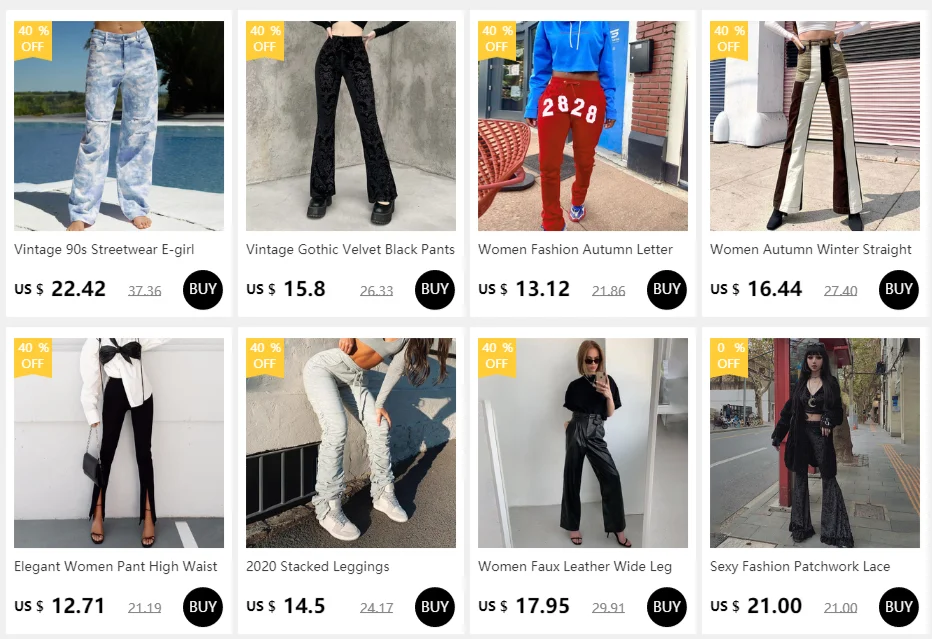Viewport: 932px width, 639px height.
Task: Open the Vintage 90s Streetwear E-girl title link
Action: tap(104, 250)
